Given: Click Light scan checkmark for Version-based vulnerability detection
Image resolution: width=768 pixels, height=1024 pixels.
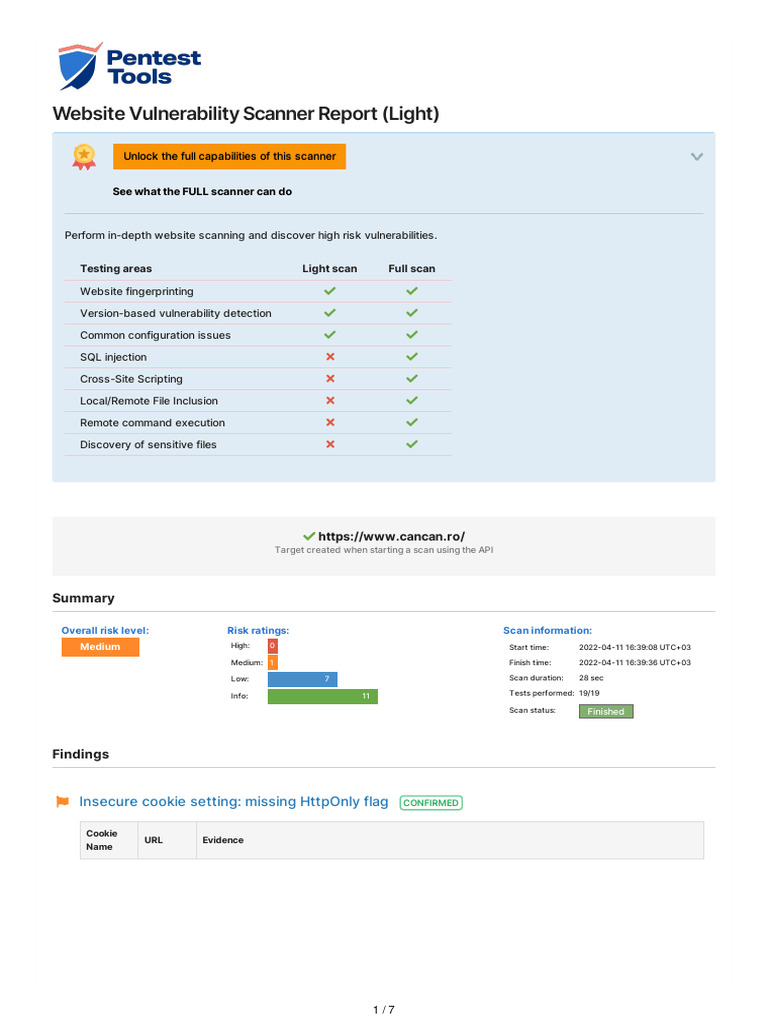Looking at the screenshot, I should pos(330,313).
